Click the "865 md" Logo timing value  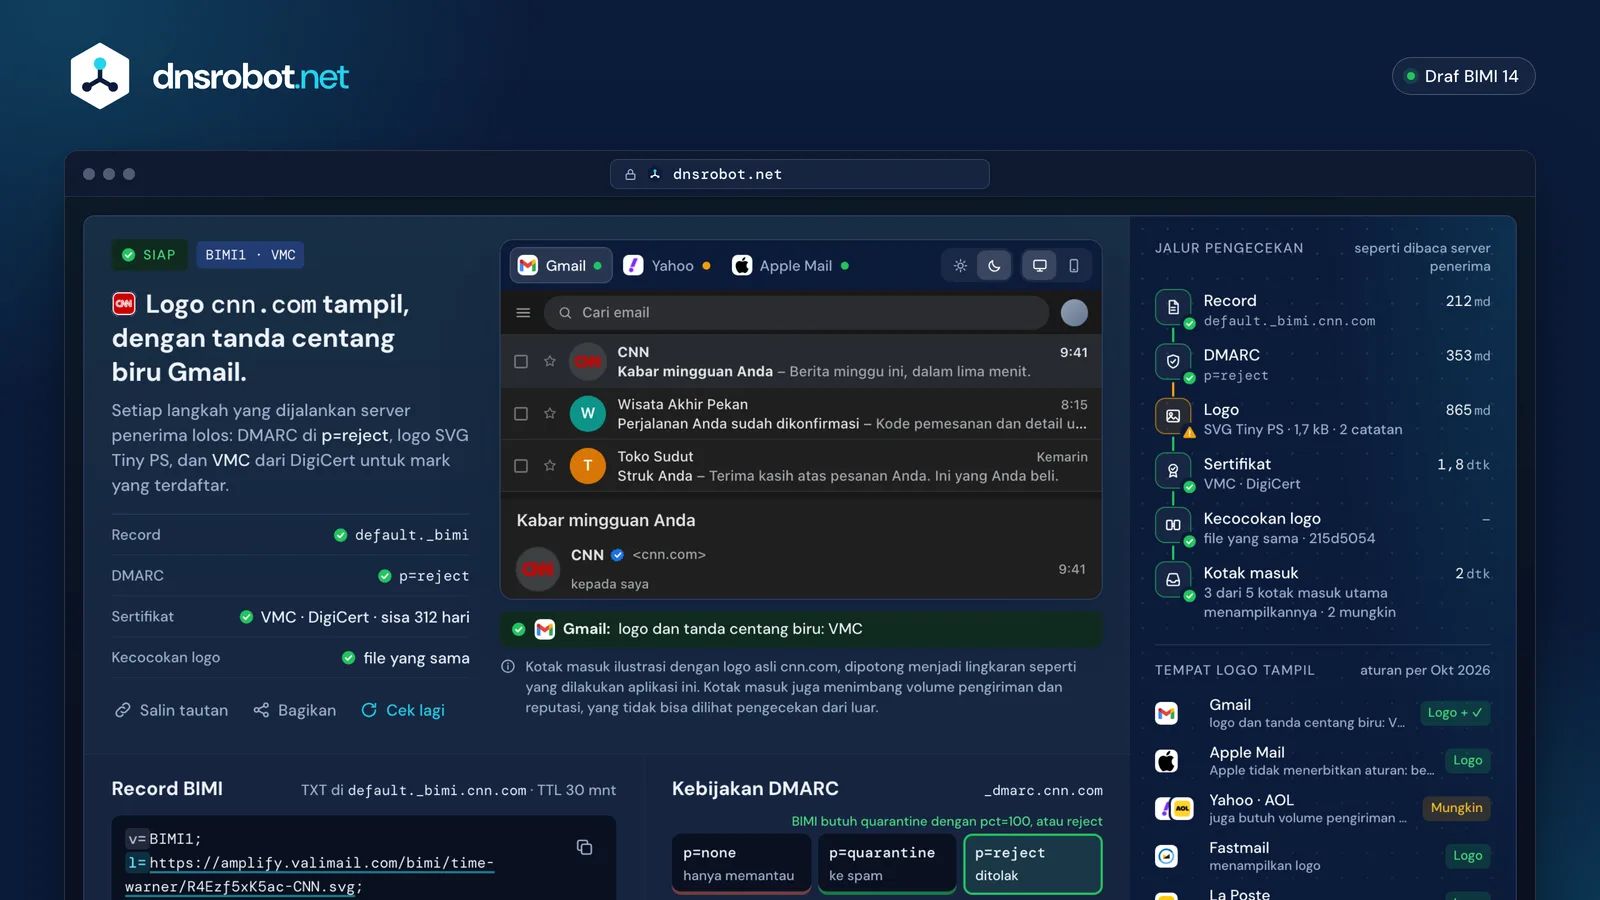coord(1468,410)
